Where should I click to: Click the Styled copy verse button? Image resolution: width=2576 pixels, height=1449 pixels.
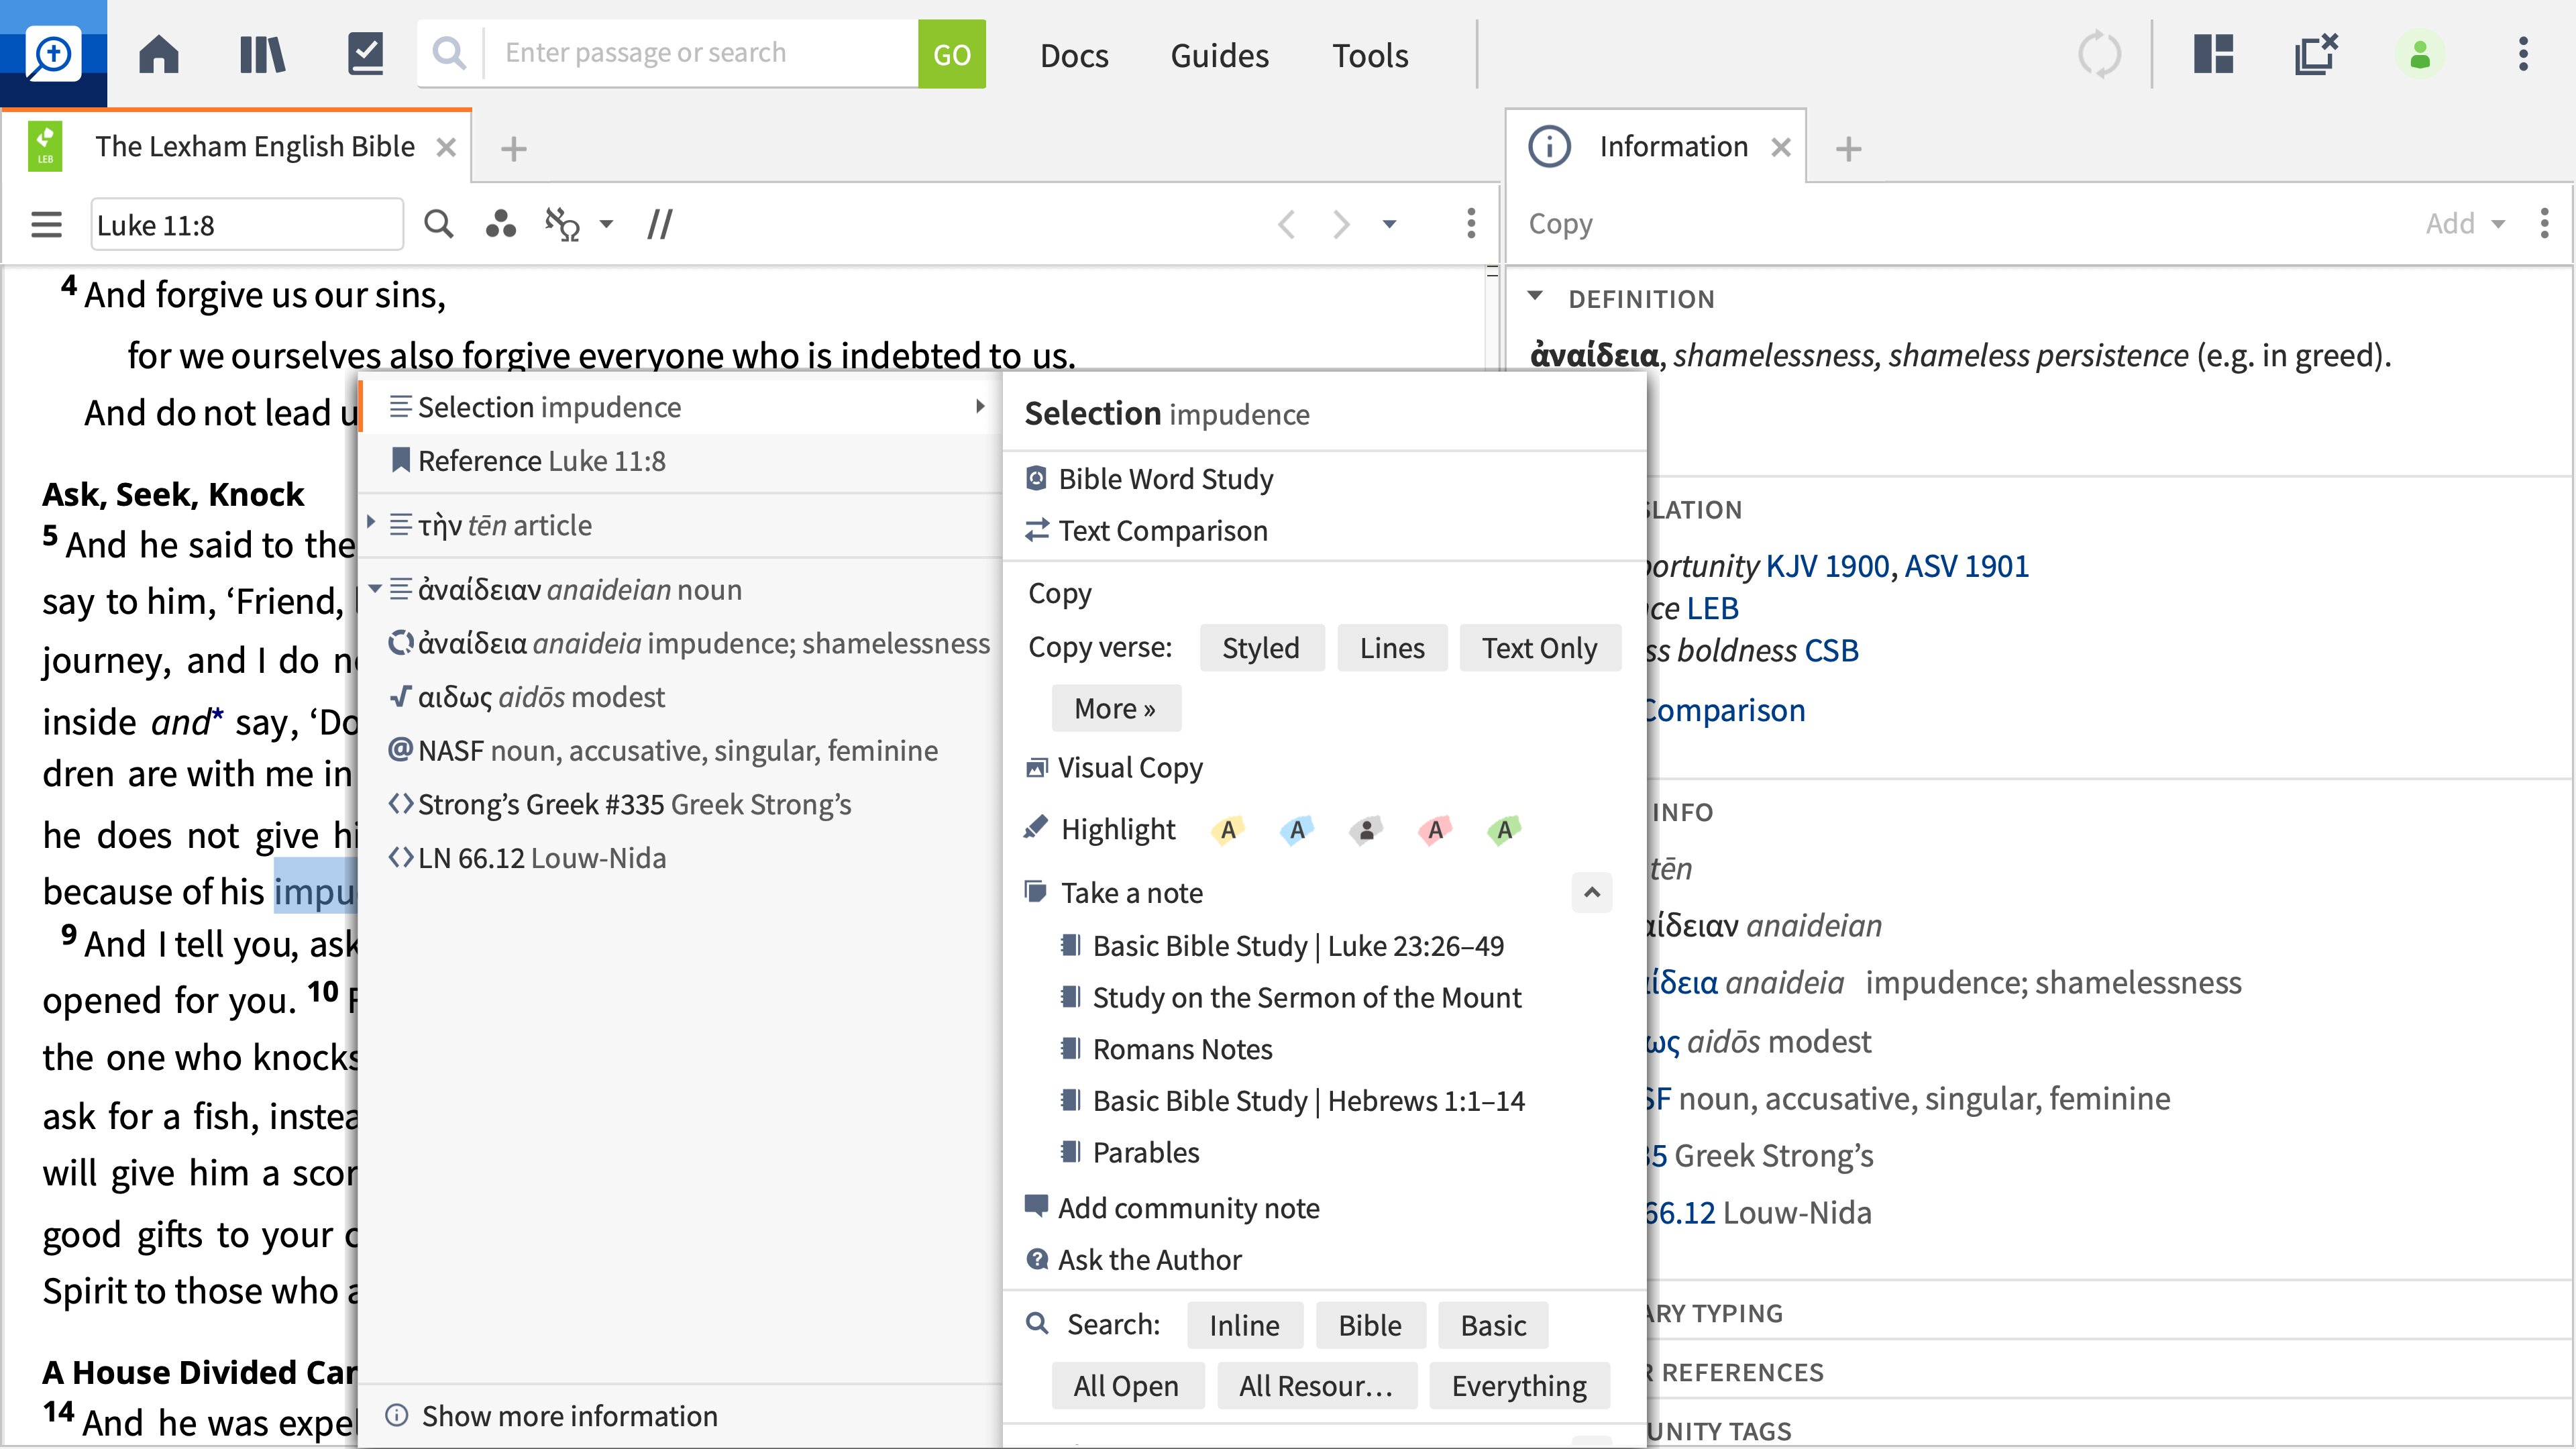coord(1261,648)
